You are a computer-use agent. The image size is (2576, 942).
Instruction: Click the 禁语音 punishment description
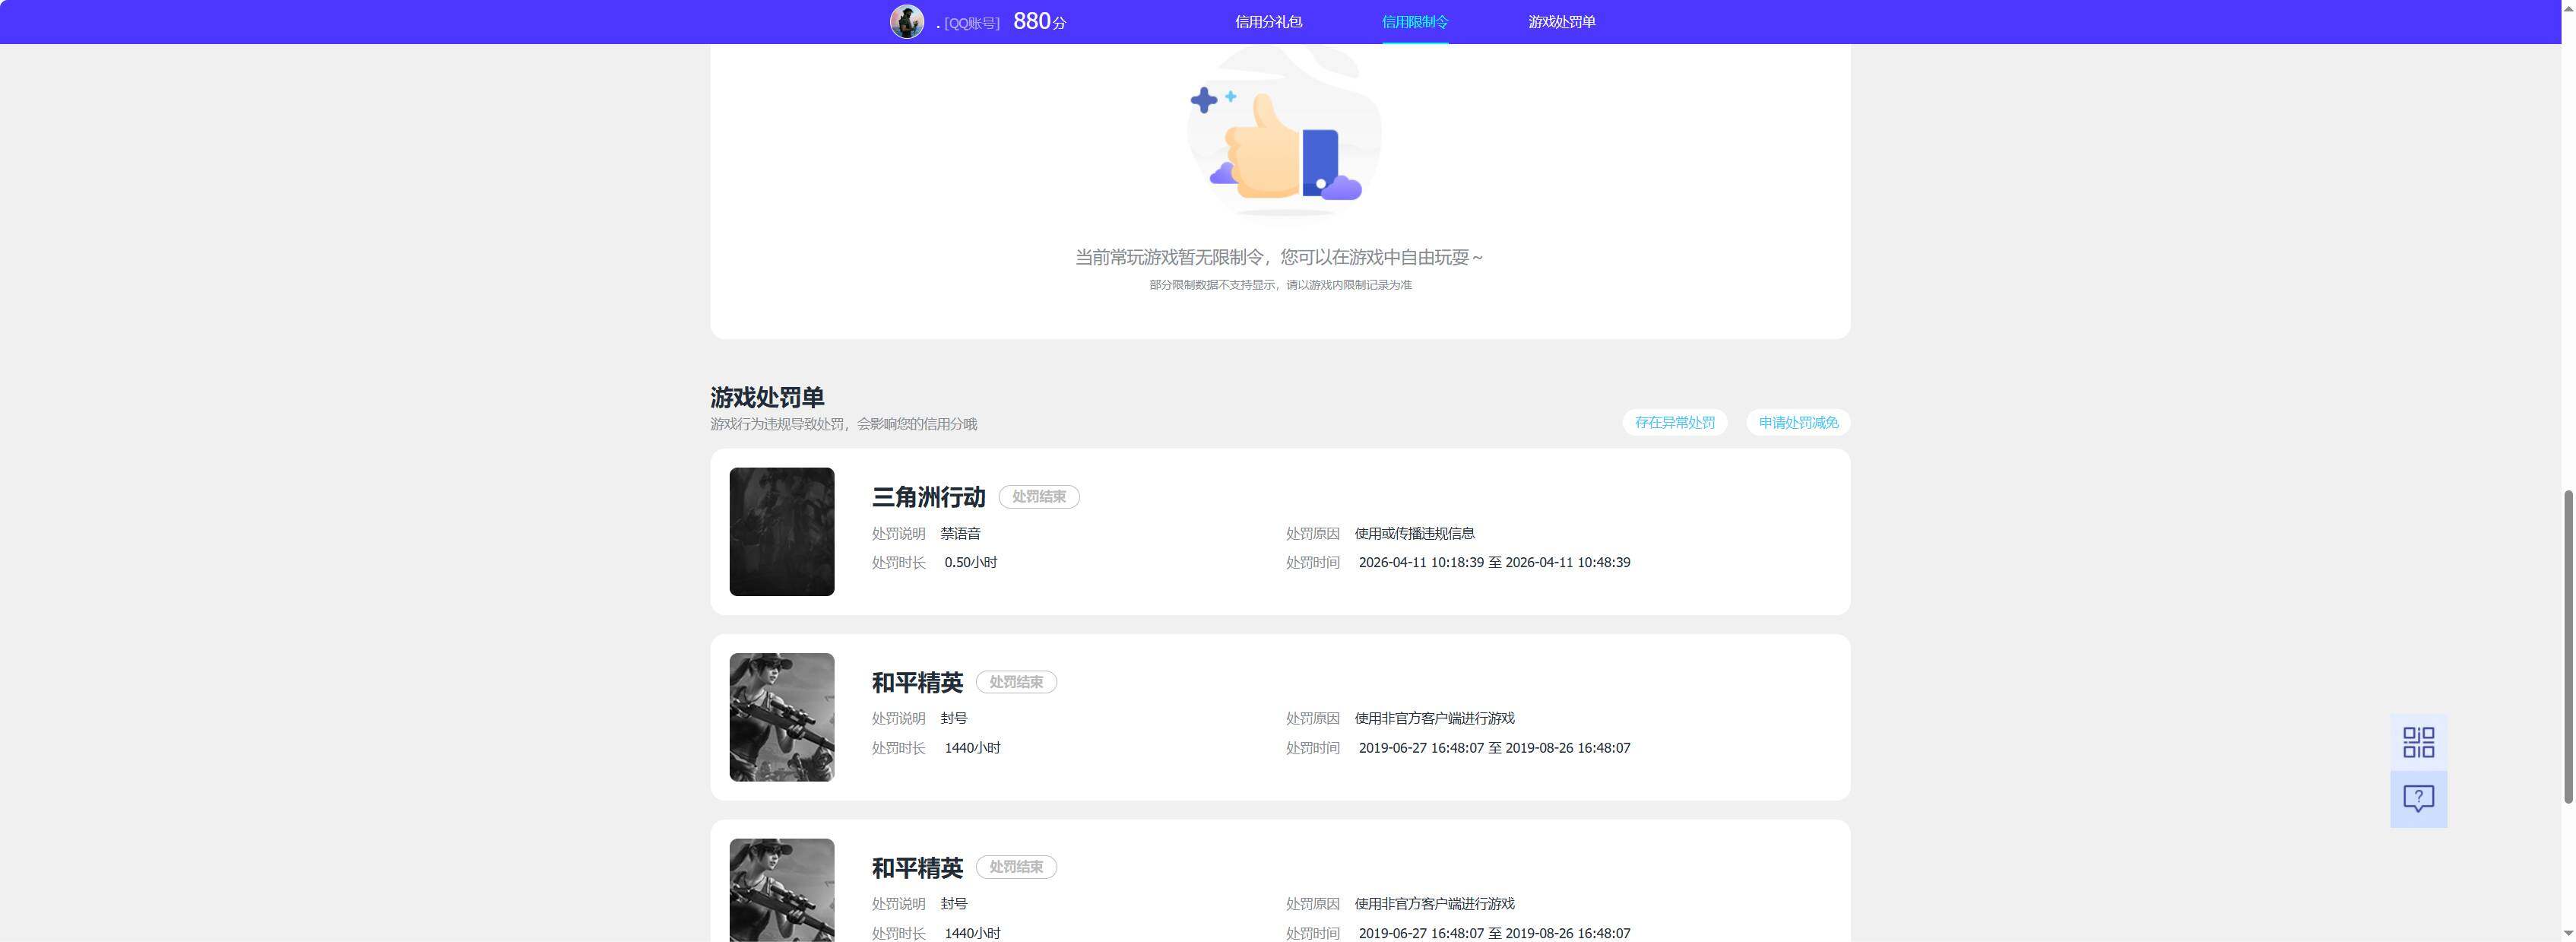click(960, 534)
